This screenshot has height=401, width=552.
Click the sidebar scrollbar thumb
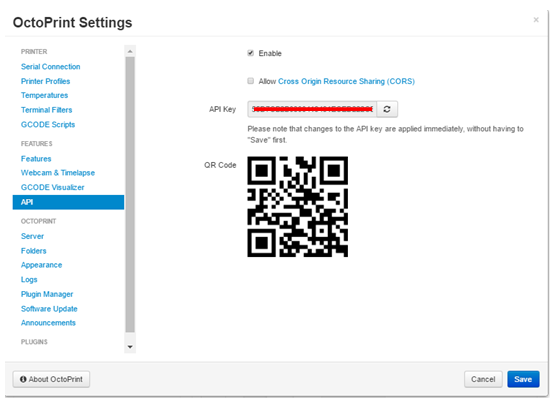130,194
